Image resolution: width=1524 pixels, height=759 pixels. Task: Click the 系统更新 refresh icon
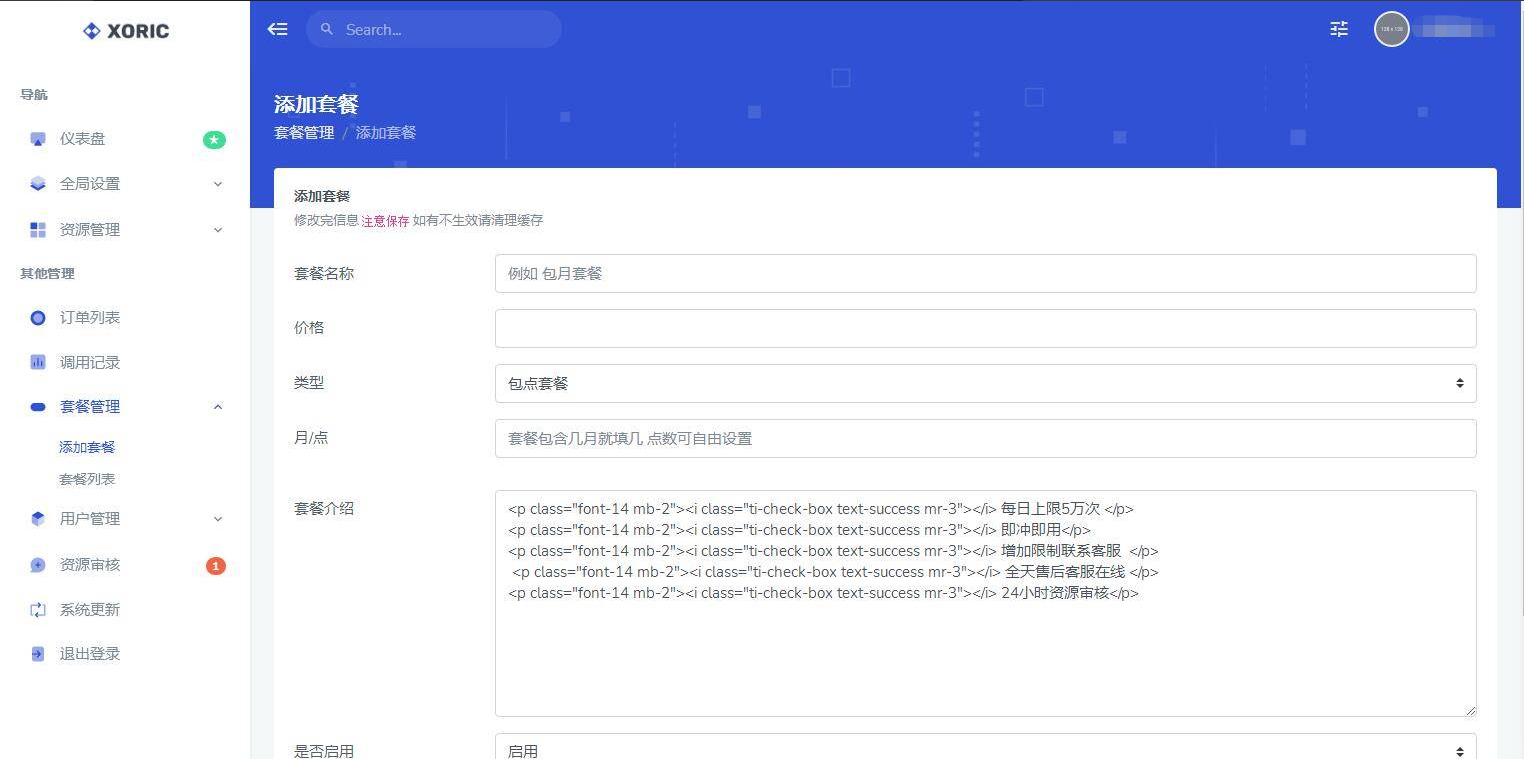(38, 610)
